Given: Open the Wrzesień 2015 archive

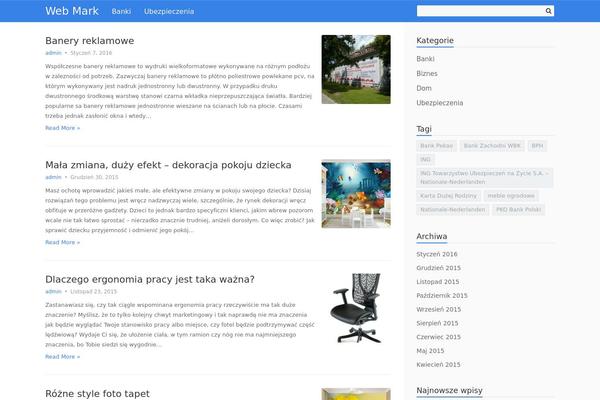Looking at the screenshot, I should coord(439,309).
